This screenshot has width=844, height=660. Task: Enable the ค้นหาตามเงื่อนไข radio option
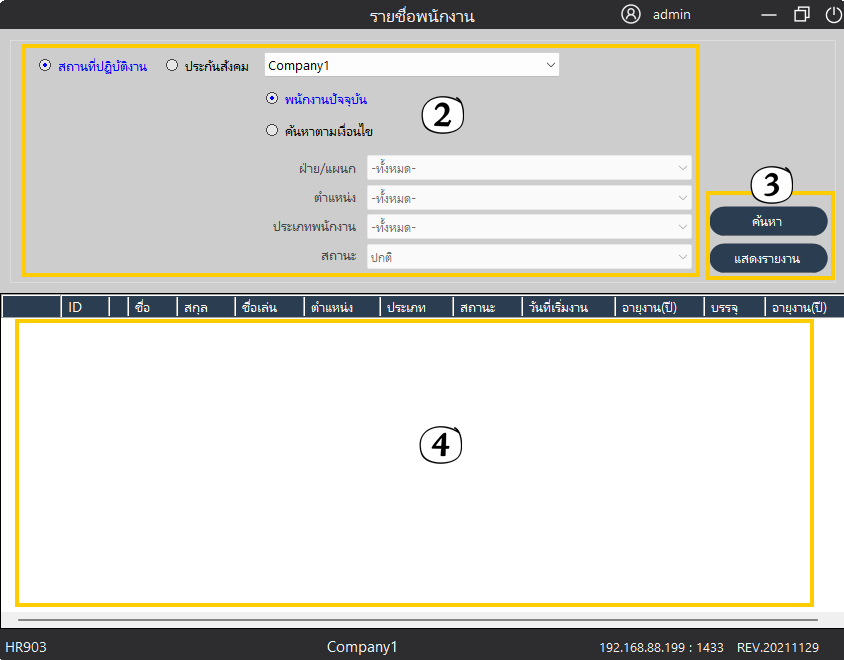pyautogui.click(x=272, y=130)
